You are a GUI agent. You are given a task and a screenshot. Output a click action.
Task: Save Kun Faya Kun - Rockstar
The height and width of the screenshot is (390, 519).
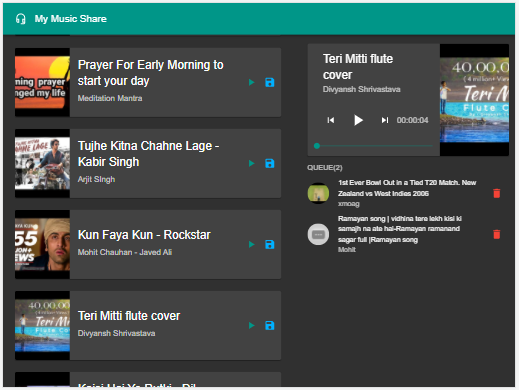pyautogui.click(x=269, y=244)
